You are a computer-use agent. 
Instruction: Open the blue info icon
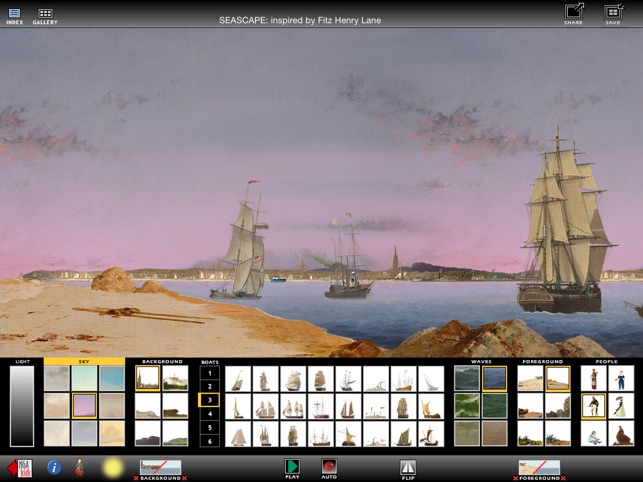[x=54, y=467]
